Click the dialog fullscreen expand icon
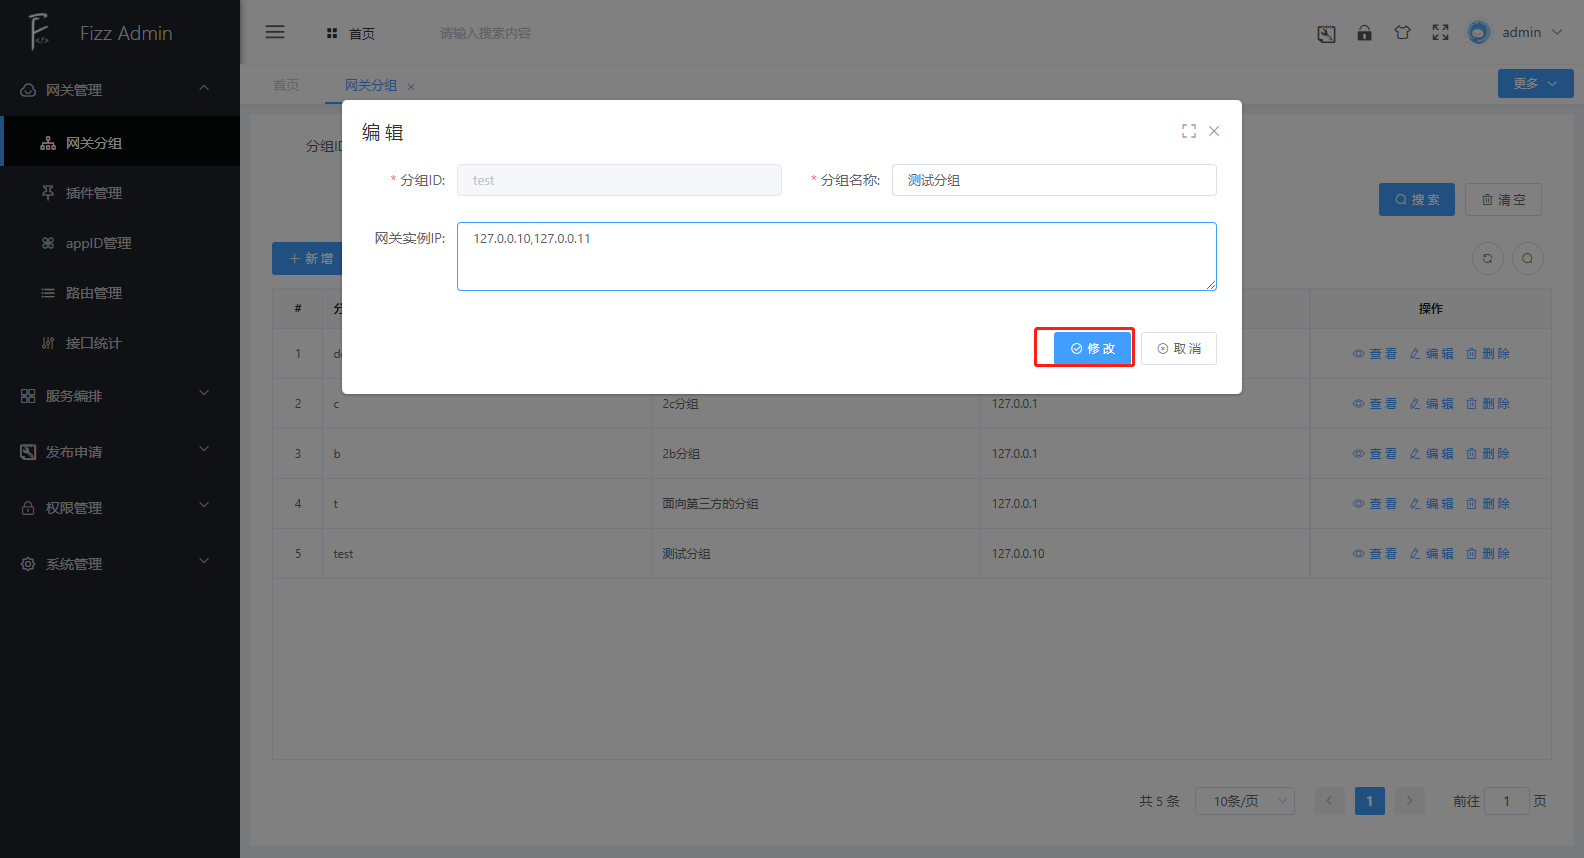Image resolution: width=1584 pixels, height=858 pixels. tap(1188, 131)
